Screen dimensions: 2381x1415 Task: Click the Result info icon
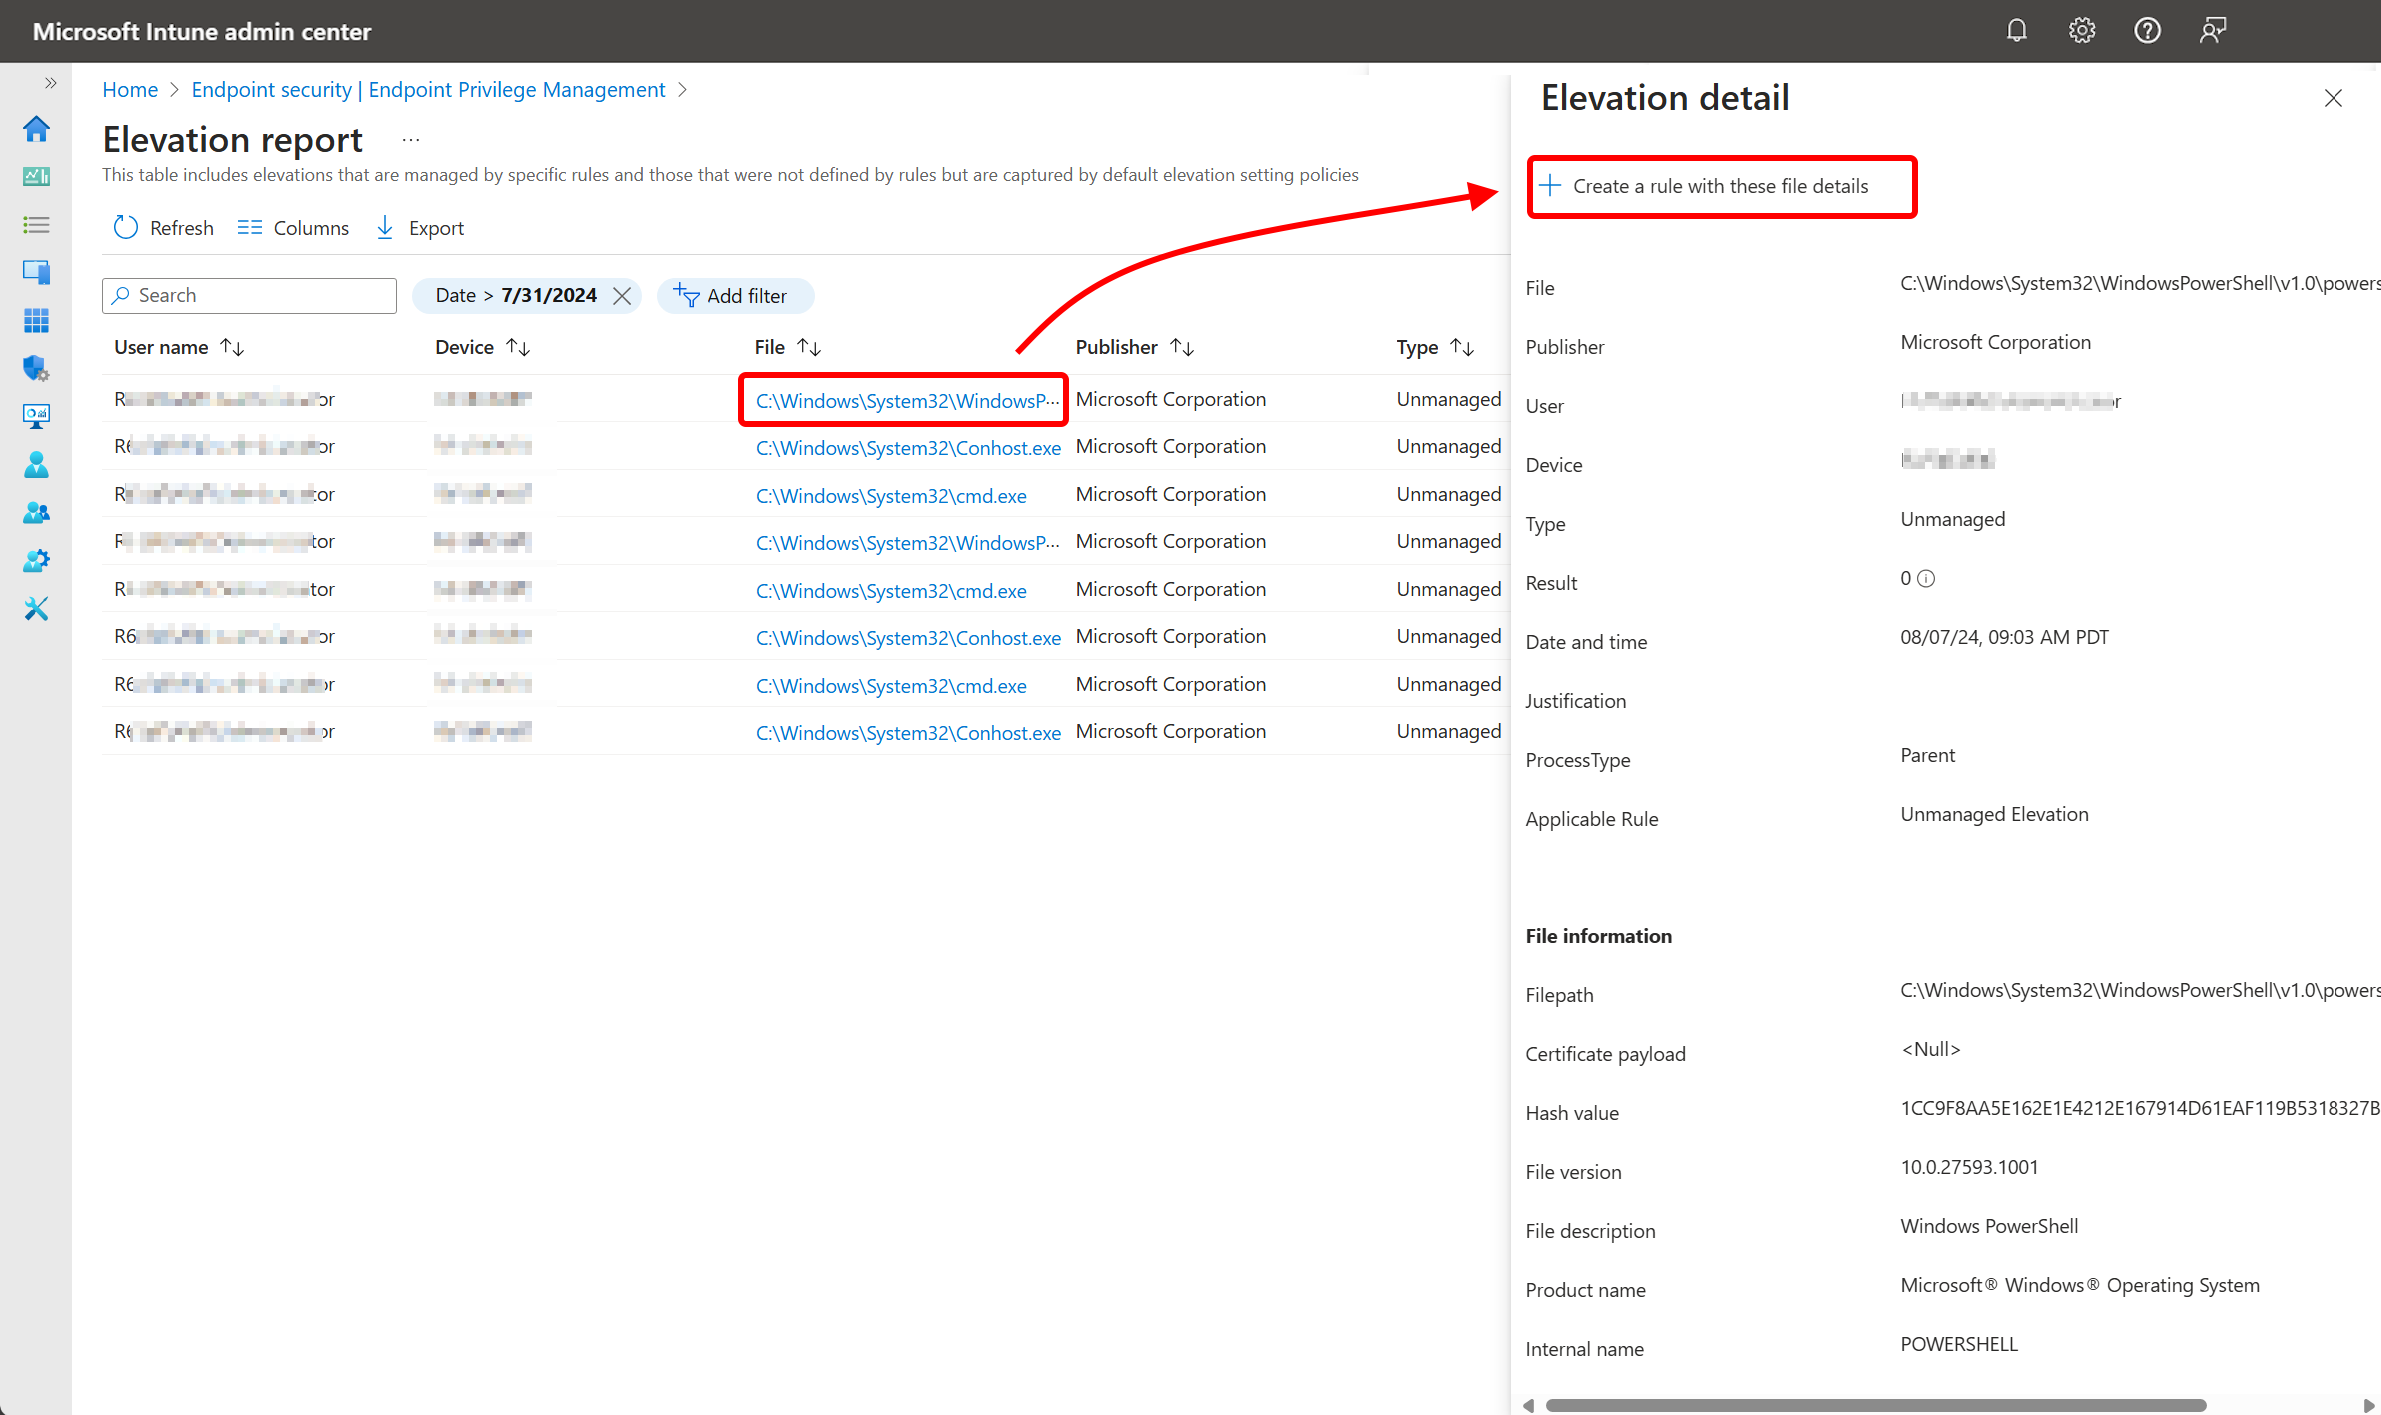click(1926, 578)
